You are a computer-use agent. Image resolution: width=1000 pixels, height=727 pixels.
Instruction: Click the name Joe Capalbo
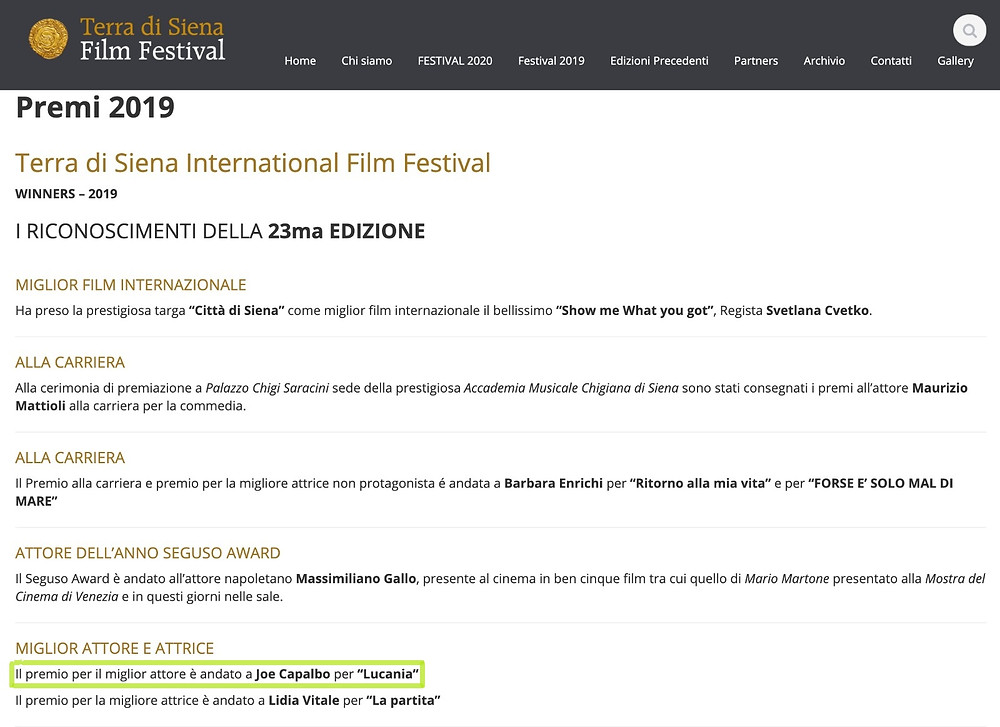pyautogui.click(x=293, y=674)
